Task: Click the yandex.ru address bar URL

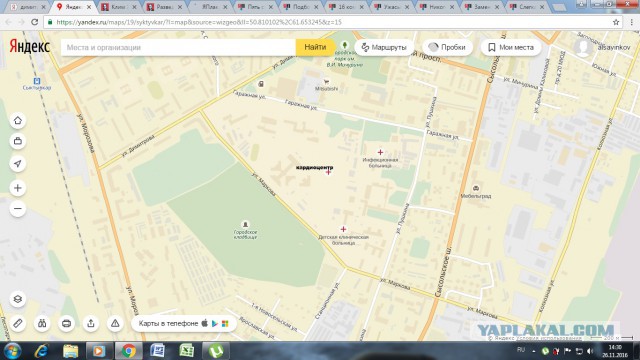Action: coord(199,22)
